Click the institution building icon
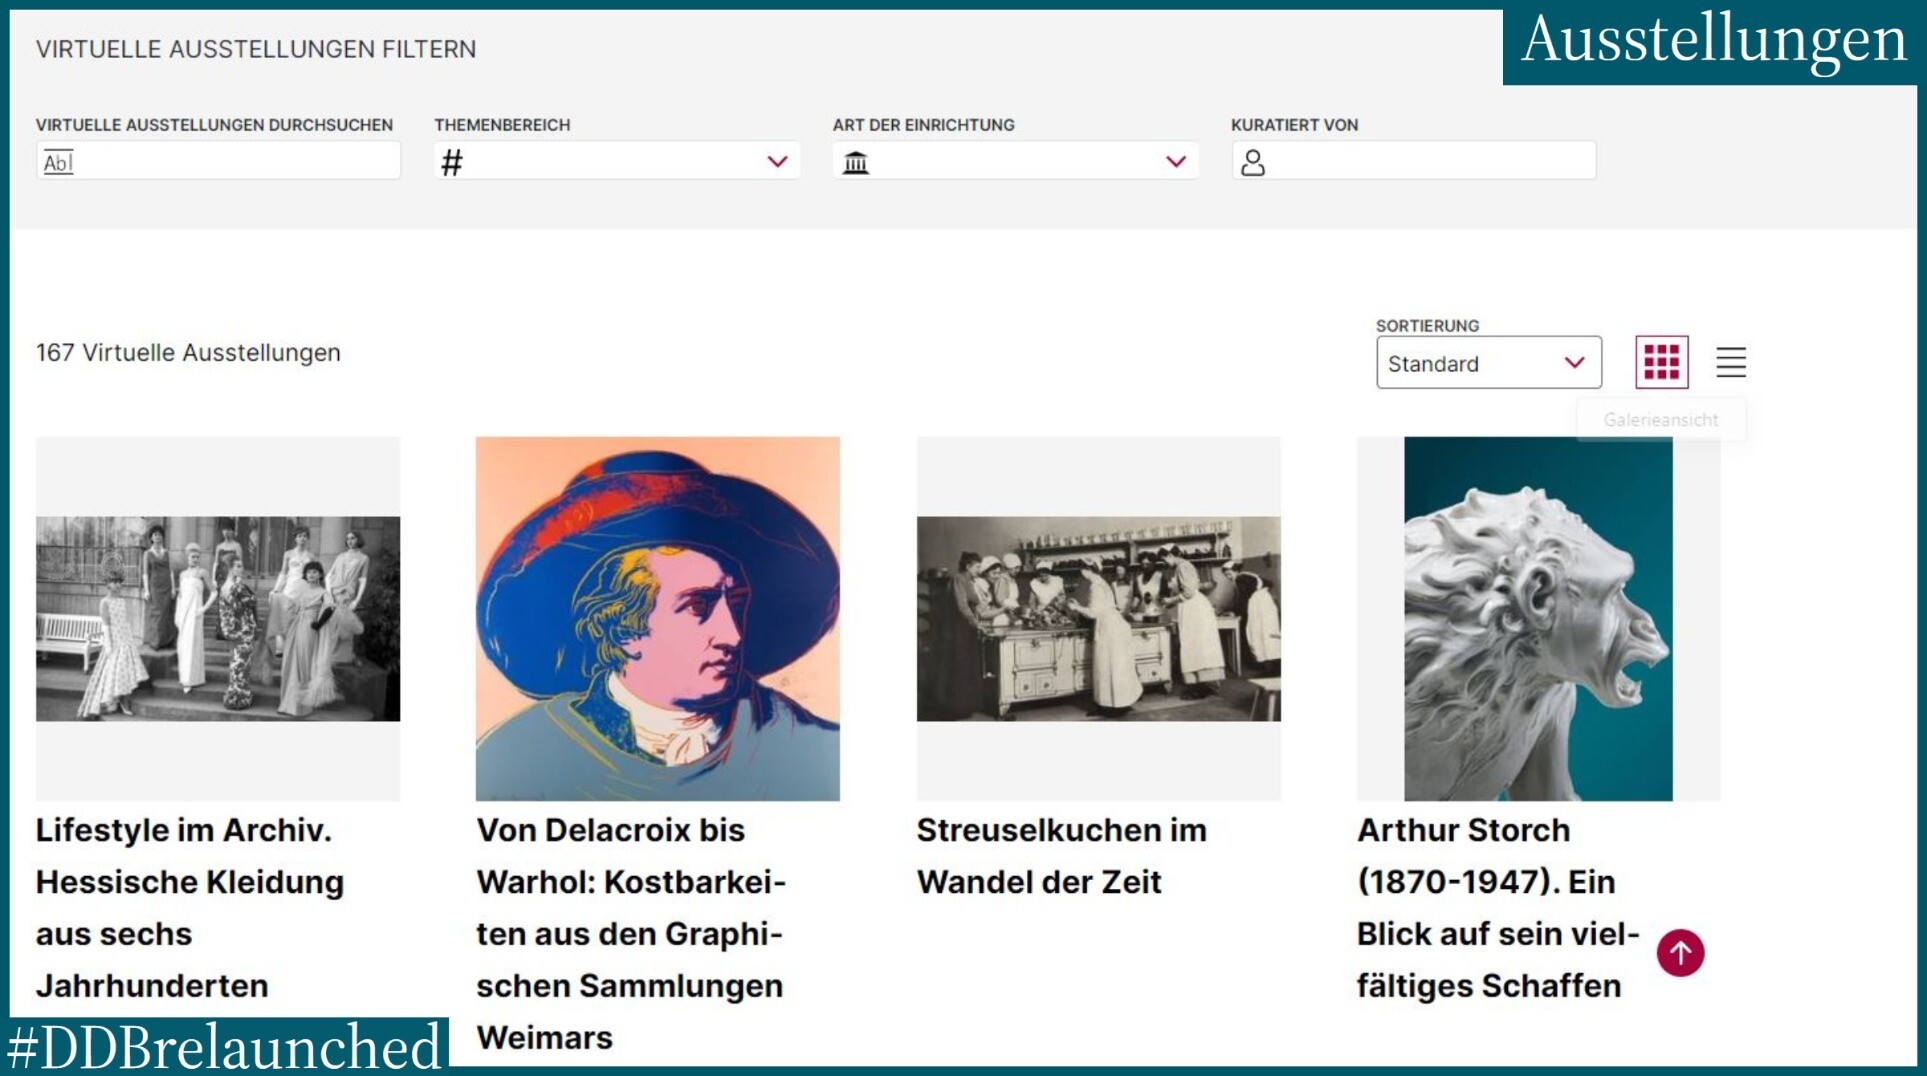 [855, 162]
